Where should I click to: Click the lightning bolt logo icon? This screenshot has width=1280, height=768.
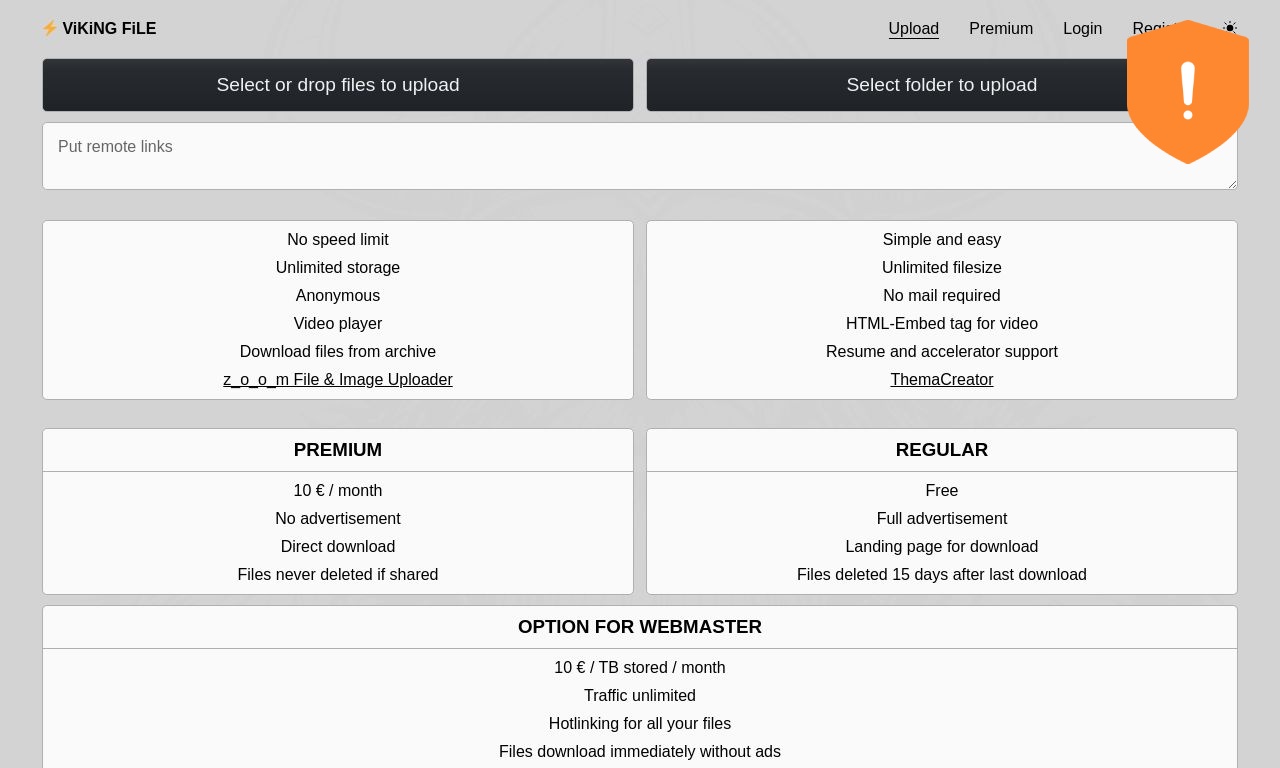(x=49, y=28)
